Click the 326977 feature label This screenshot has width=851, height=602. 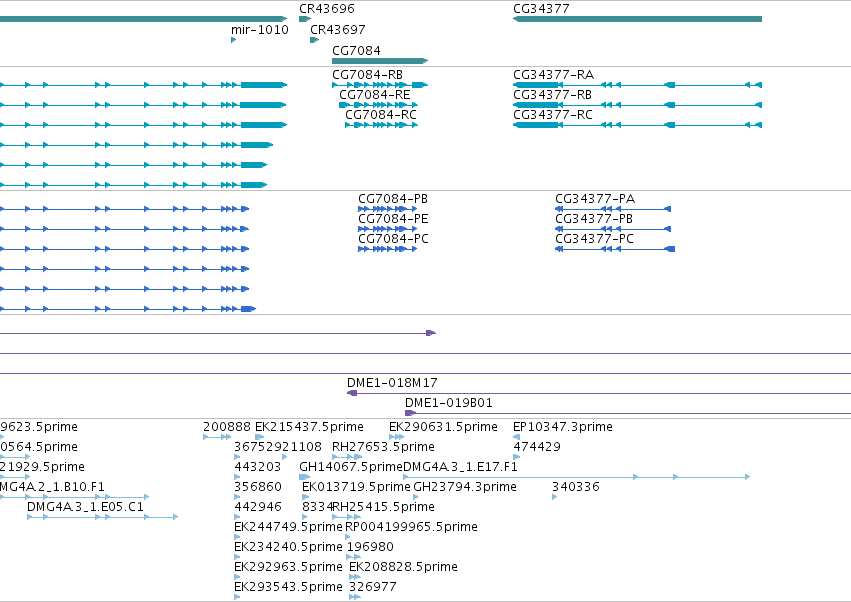[372, 587]
